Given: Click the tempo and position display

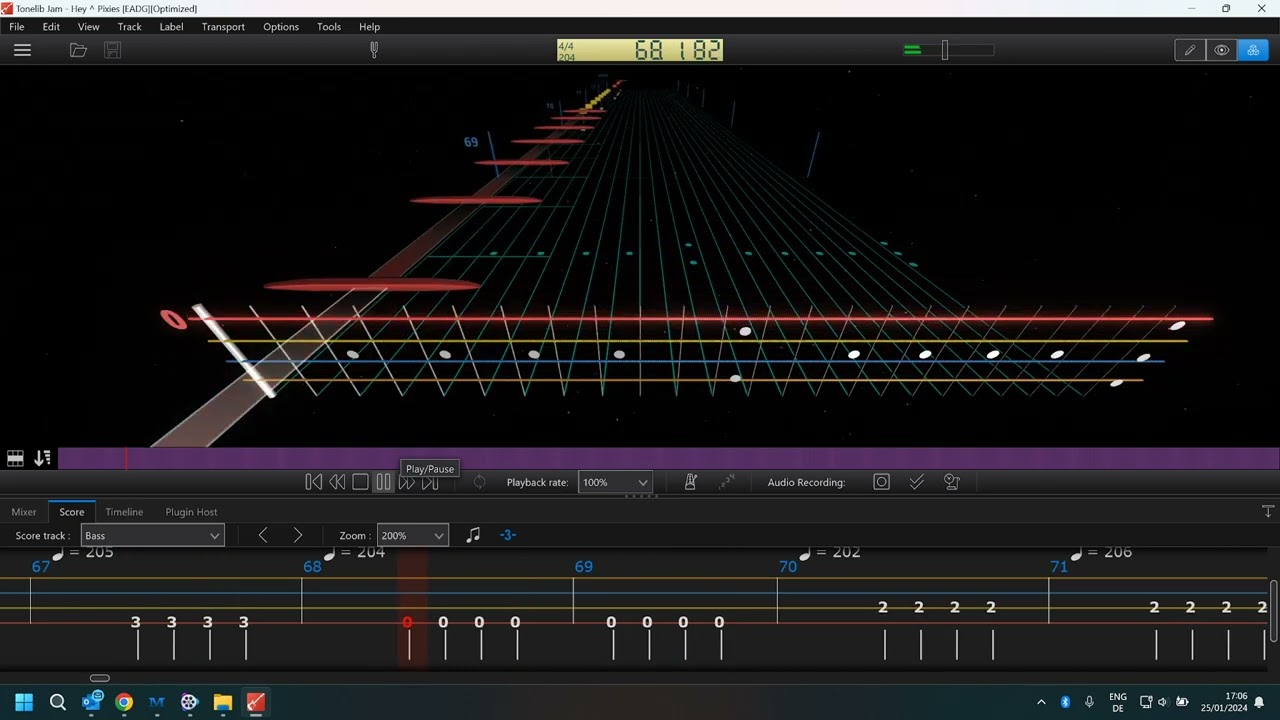Looking at the screenshot, I should [x=640, y=50].
